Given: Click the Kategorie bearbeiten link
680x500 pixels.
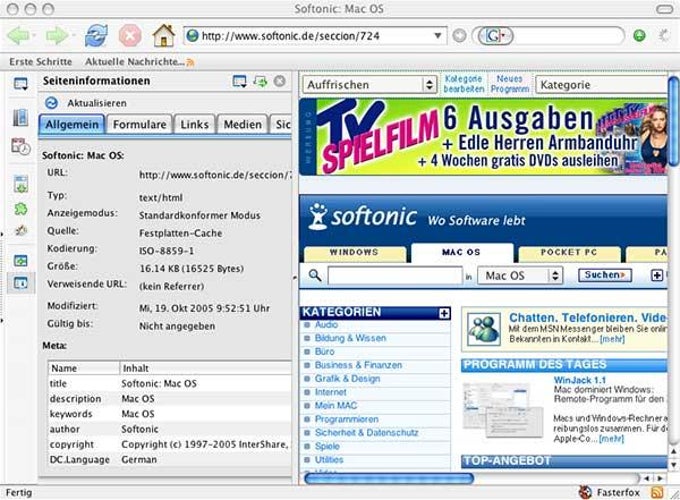Looking at the screenshot, I should [464, 84].
